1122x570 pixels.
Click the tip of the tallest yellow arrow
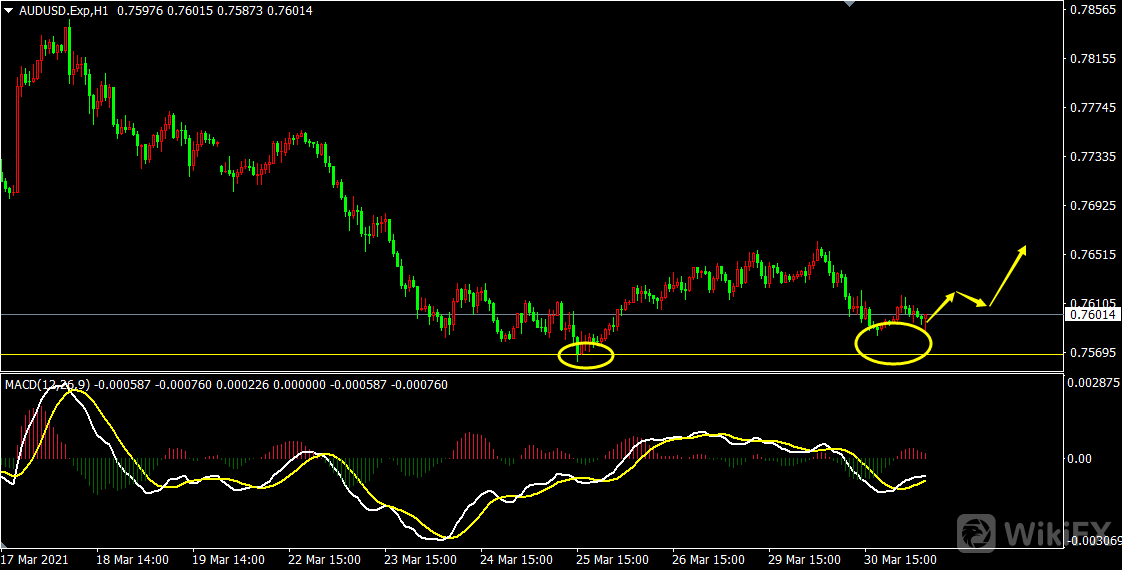tap(1024, 246)
